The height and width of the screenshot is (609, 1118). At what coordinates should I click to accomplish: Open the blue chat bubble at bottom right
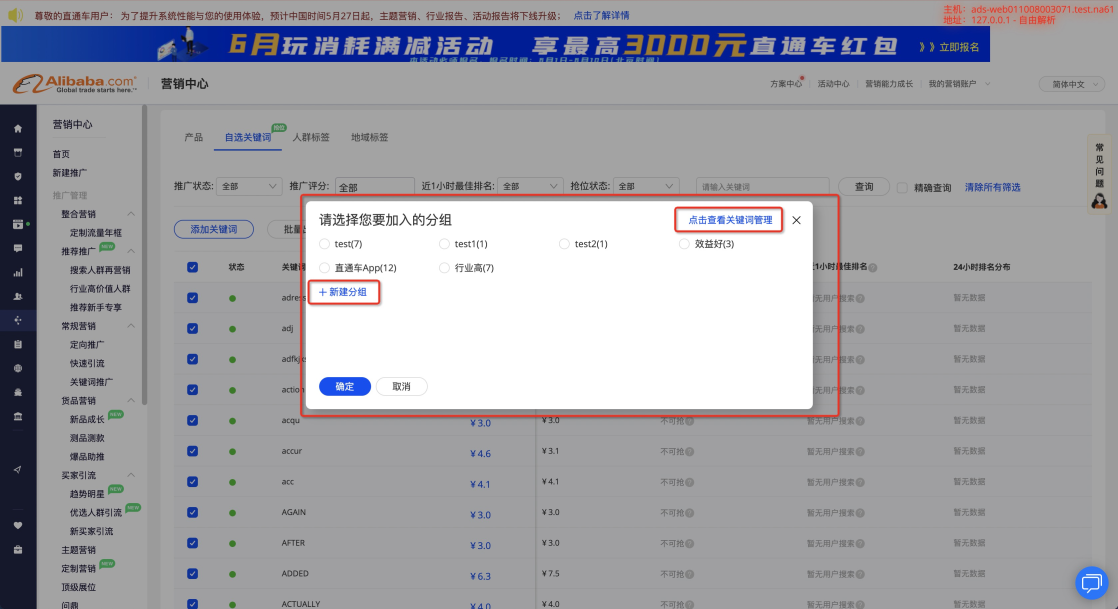point(1090,582)
